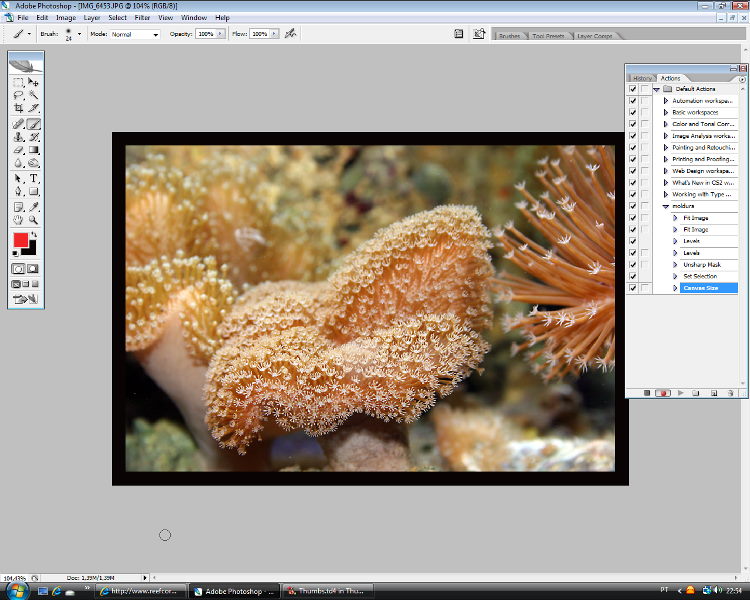Image resolution: width=750 pixels, height=600 pixels.
Task: Expand the Automation workspaces action
Action: pyautogui.click(x=667, y=101)
